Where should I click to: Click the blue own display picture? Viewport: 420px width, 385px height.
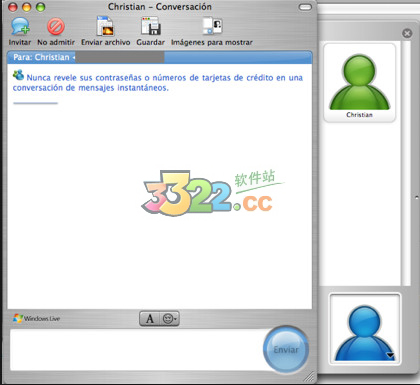pyautogui.click(x=365, y=329)
